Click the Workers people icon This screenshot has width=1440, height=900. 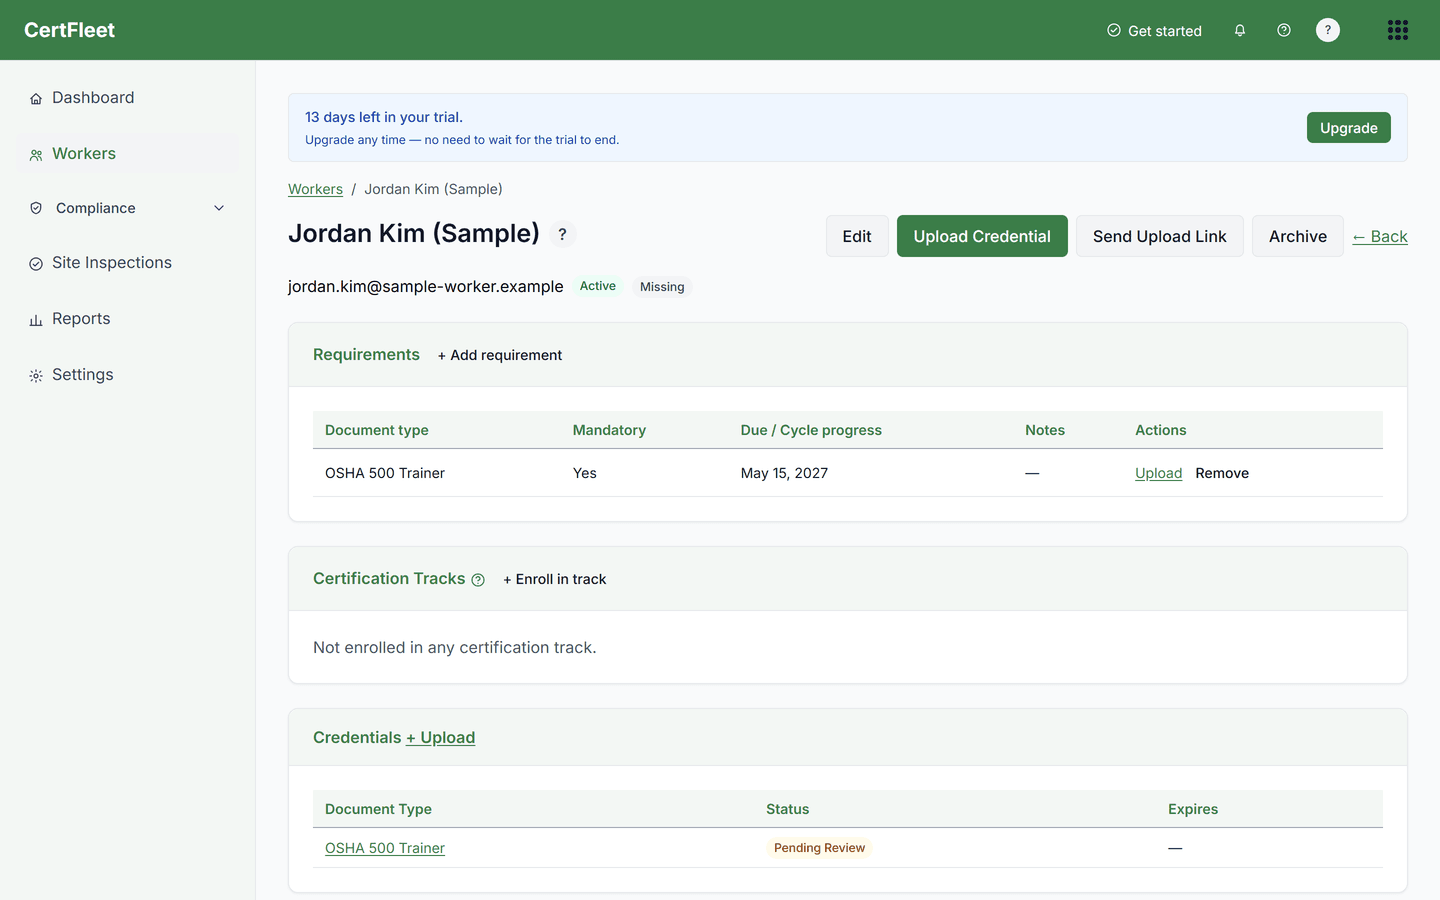[x=36, y=155]
